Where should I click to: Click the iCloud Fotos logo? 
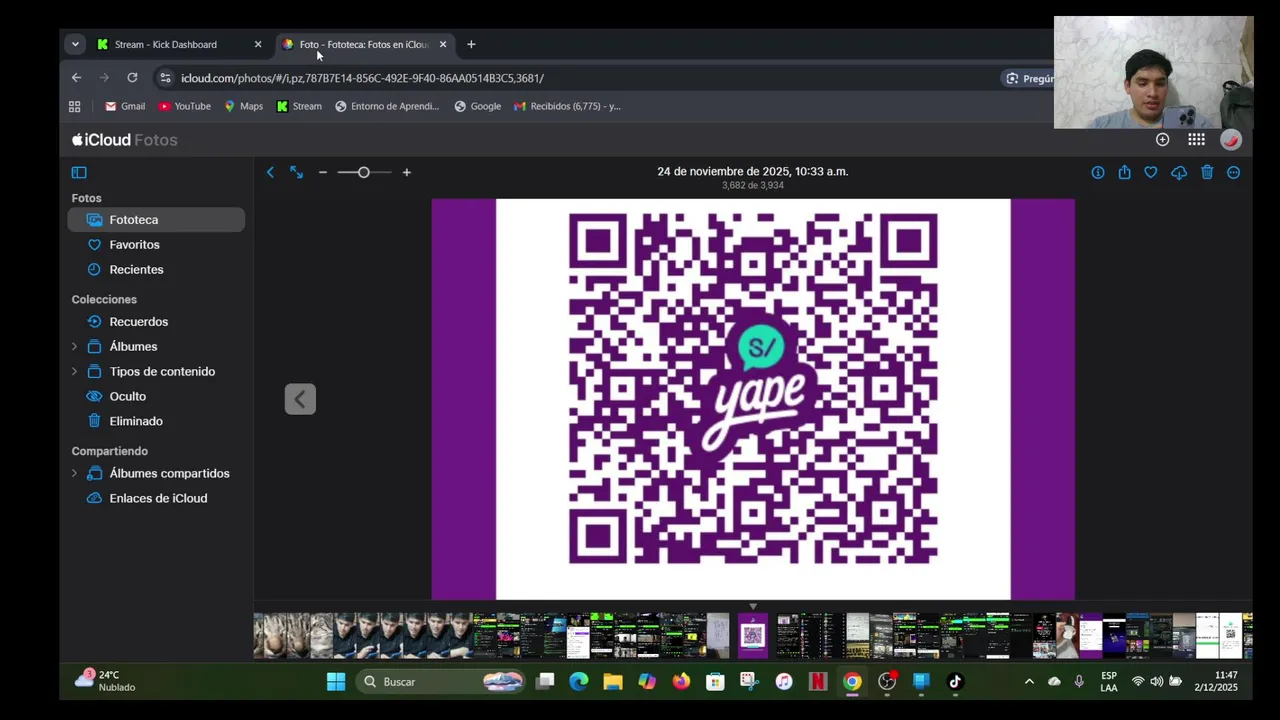125,140
